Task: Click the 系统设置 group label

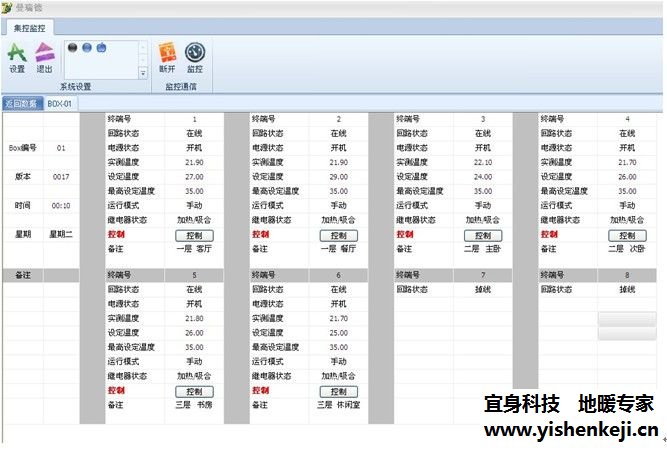Action: (x=75, y=87)
